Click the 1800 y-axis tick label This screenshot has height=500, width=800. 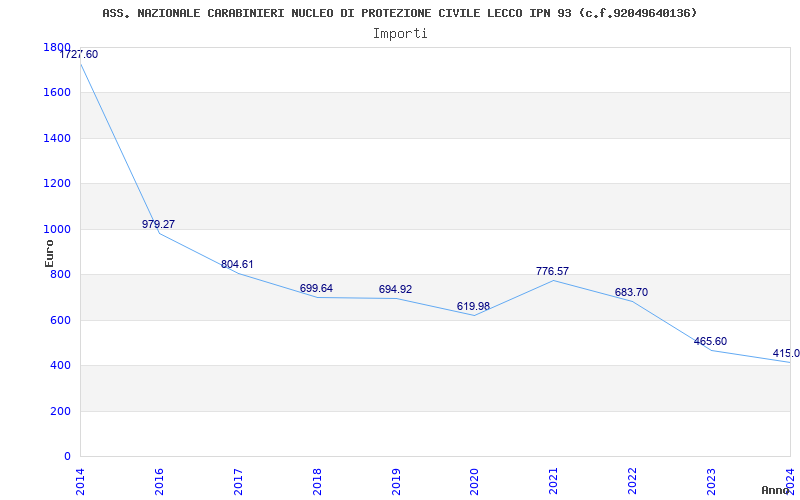(x=57, y=47)
